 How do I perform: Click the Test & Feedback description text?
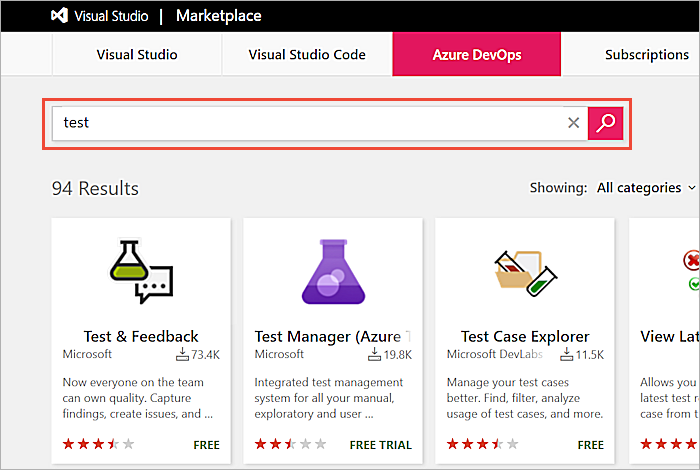pyautogui.click(x=138, y=398)
